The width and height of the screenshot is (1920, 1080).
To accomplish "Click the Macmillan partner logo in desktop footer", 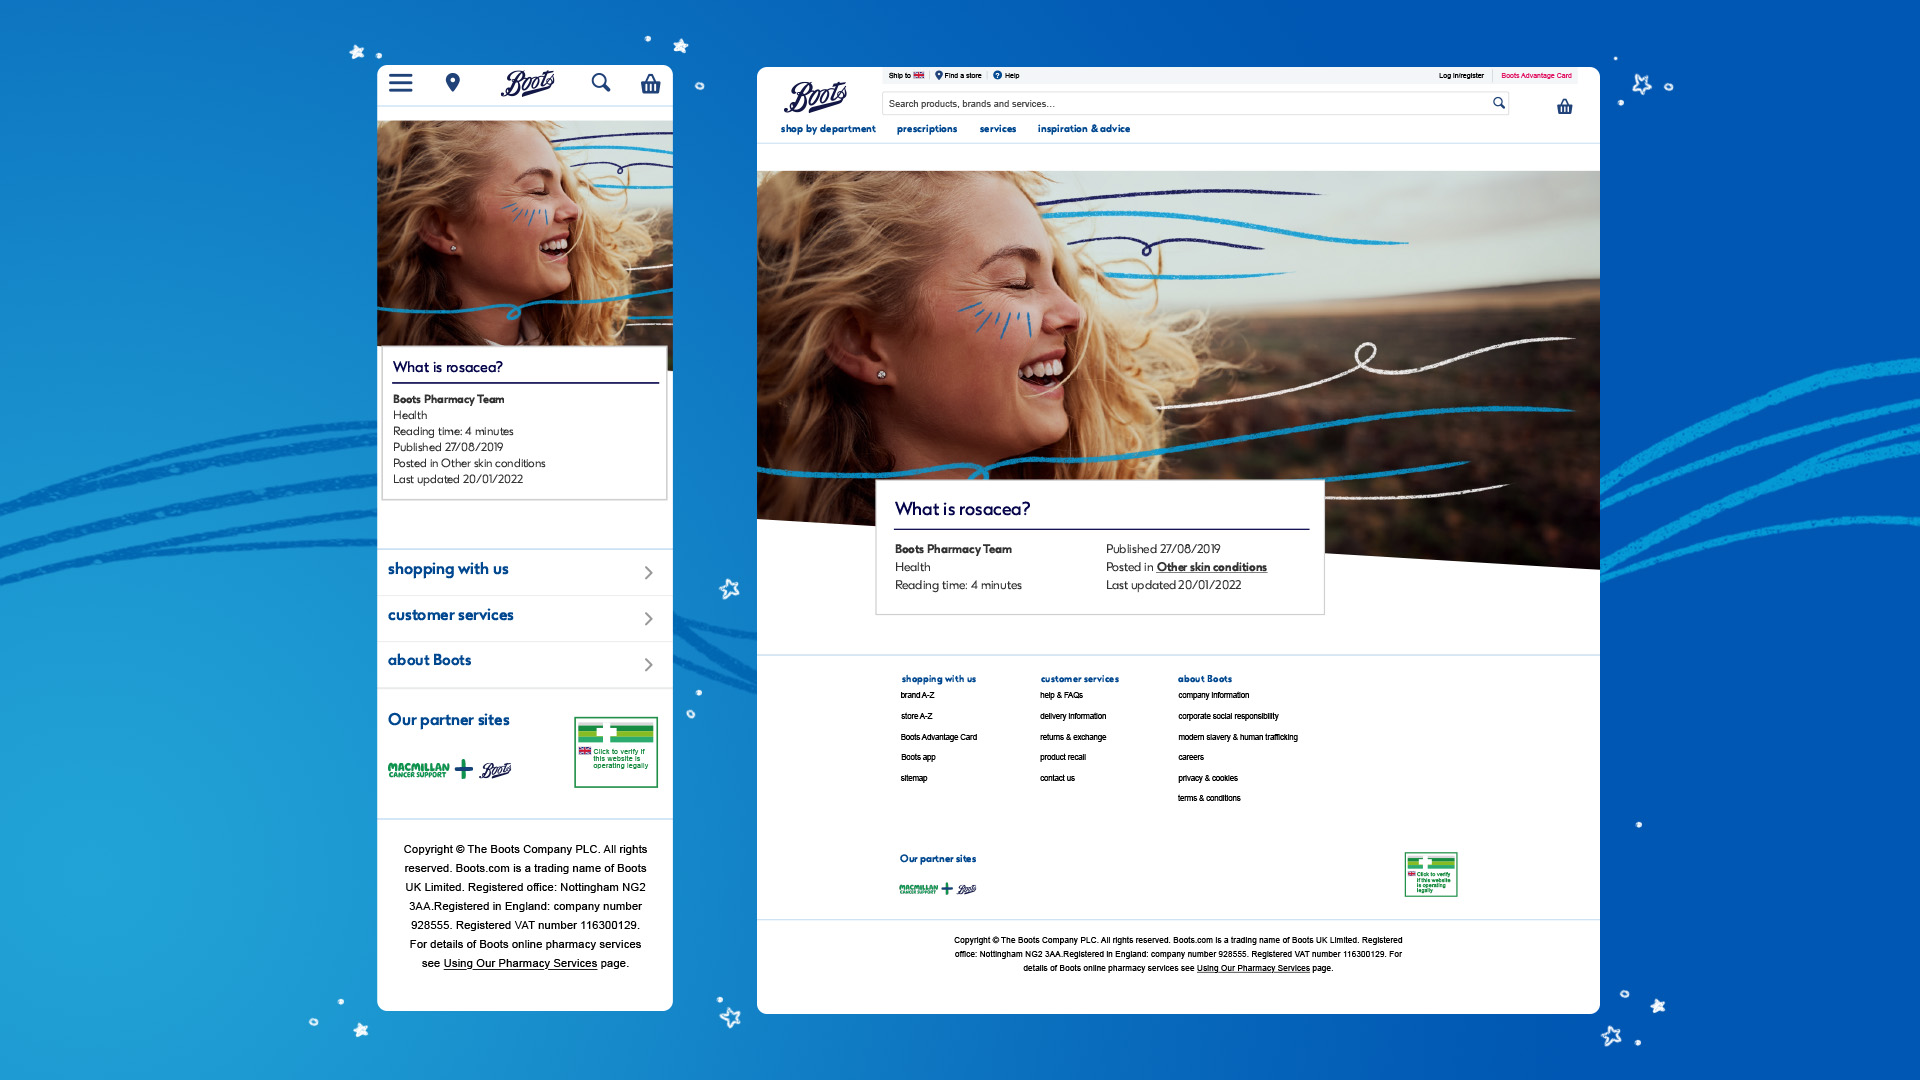I will point(919,889).
